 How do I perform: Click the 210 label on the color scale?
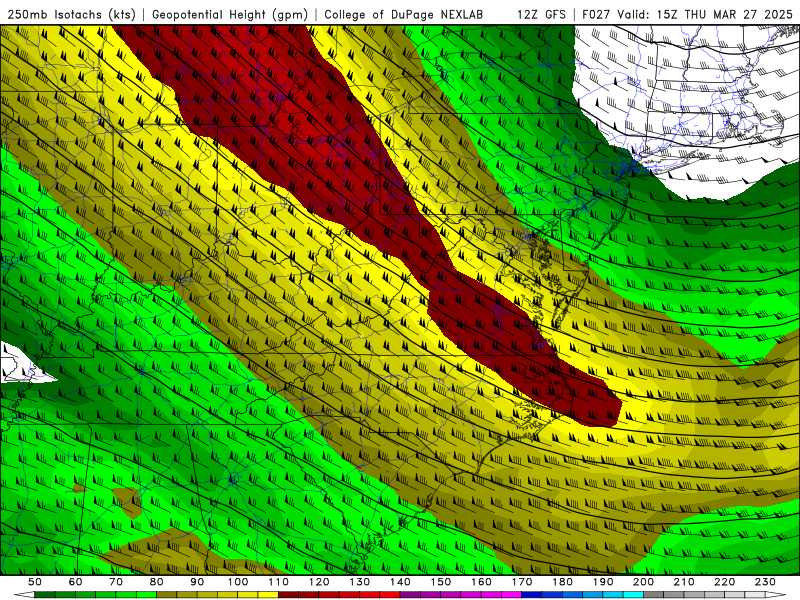pos(684,582)
